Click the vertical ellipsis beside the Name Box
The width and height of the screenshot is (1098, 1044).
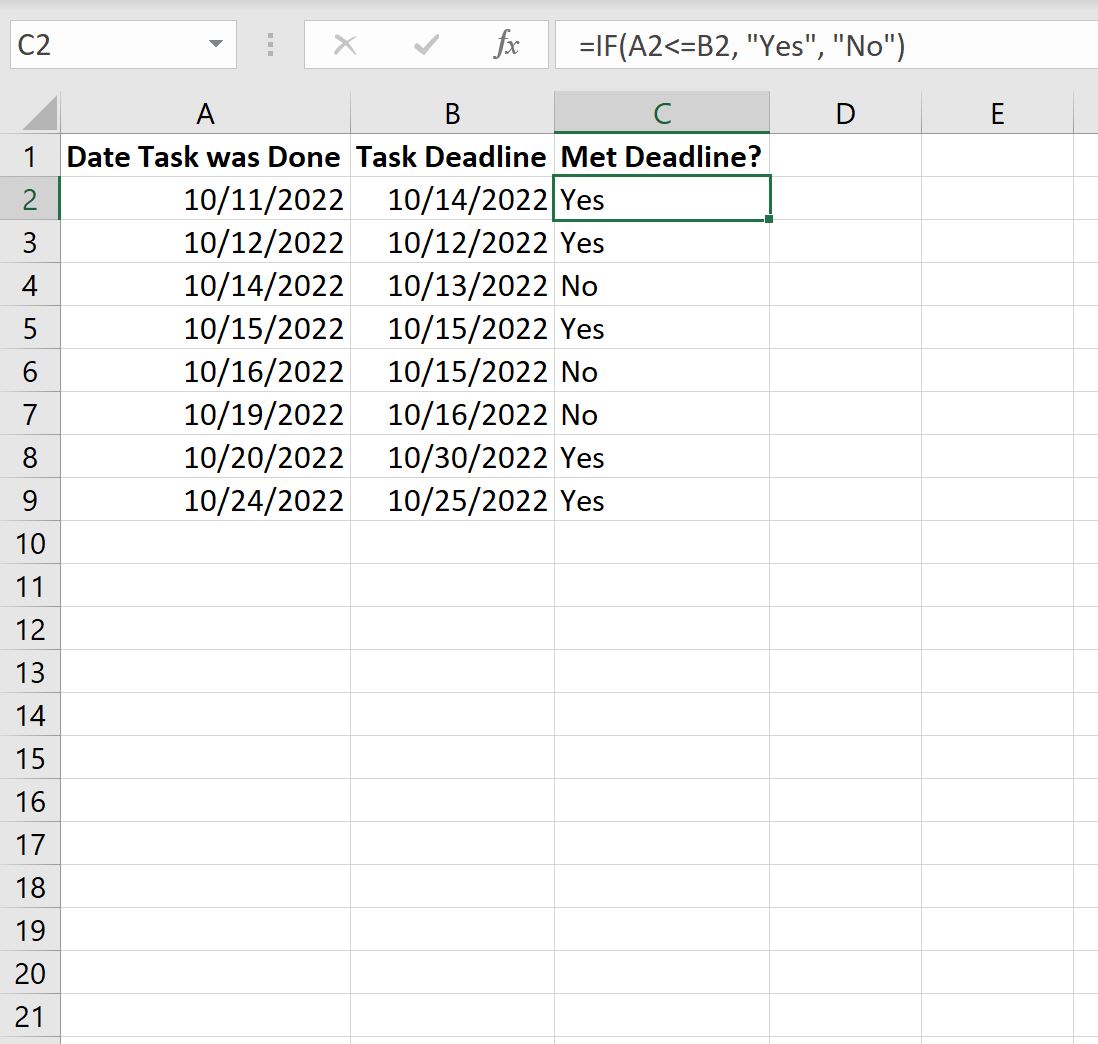[268, 44]
